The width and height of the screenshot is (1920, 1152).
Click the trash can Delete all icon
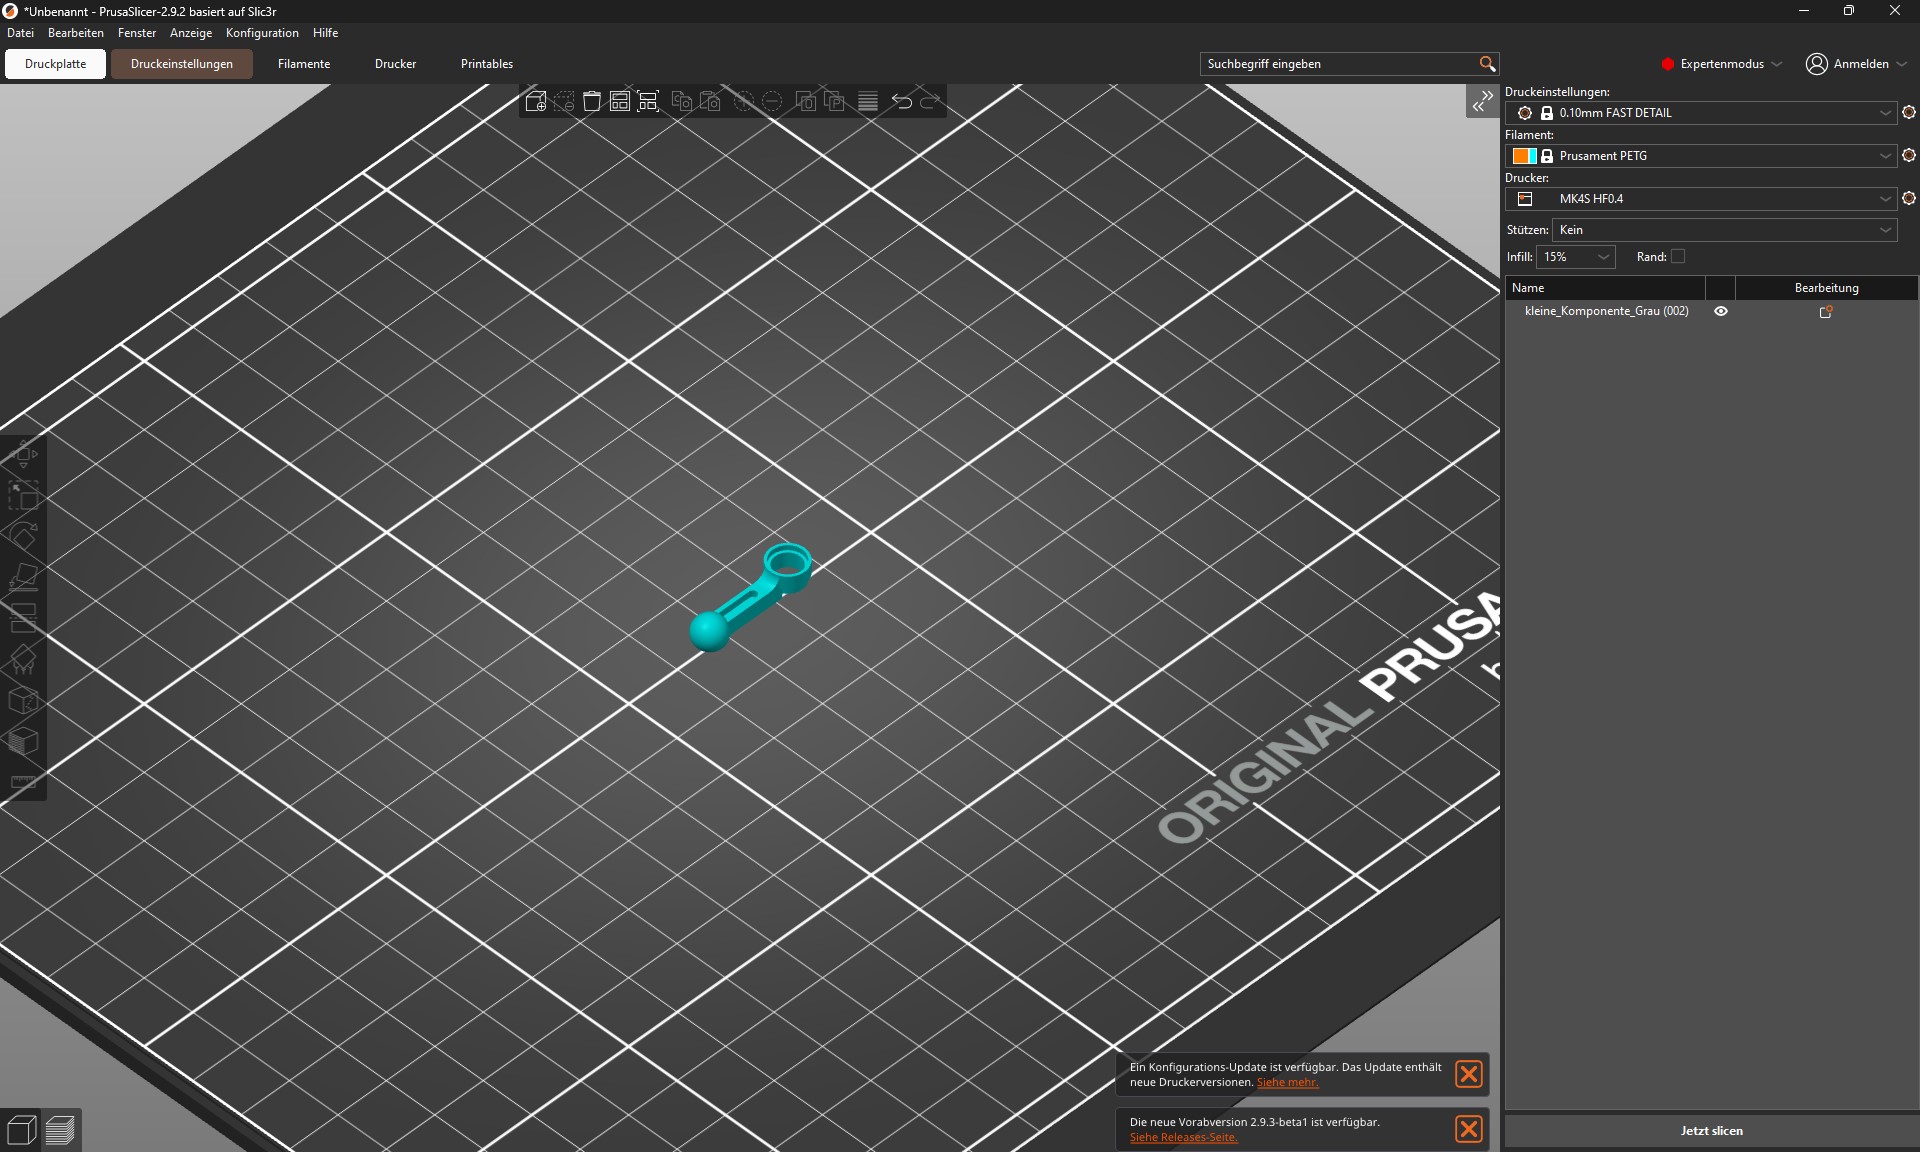(x=592, y=101)
